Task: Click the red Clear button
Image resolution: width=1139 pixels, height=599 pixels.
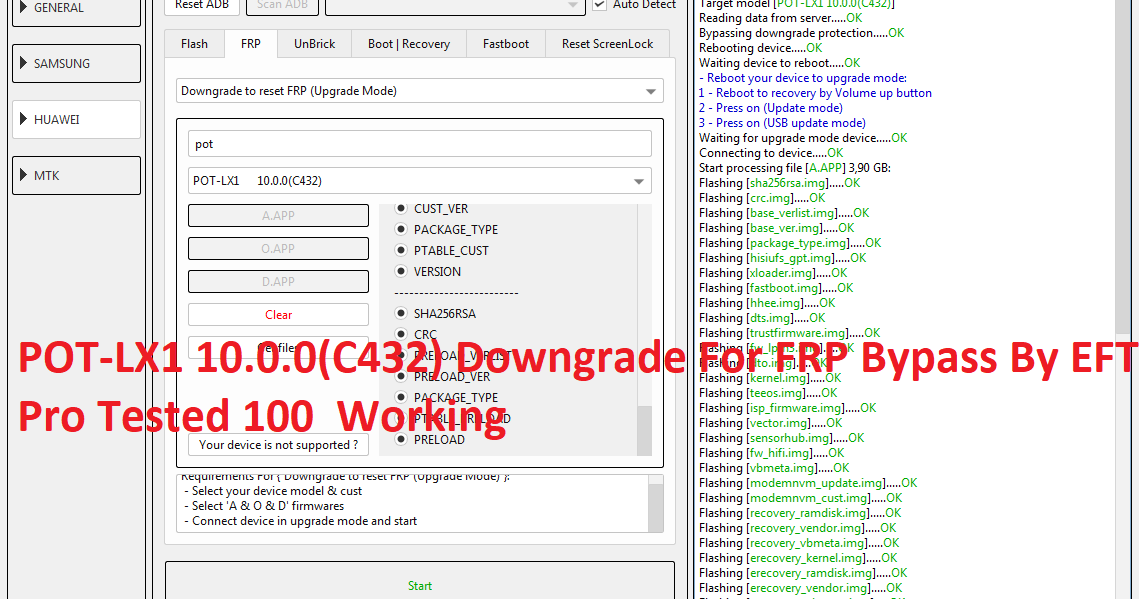Action: [278, 314]
